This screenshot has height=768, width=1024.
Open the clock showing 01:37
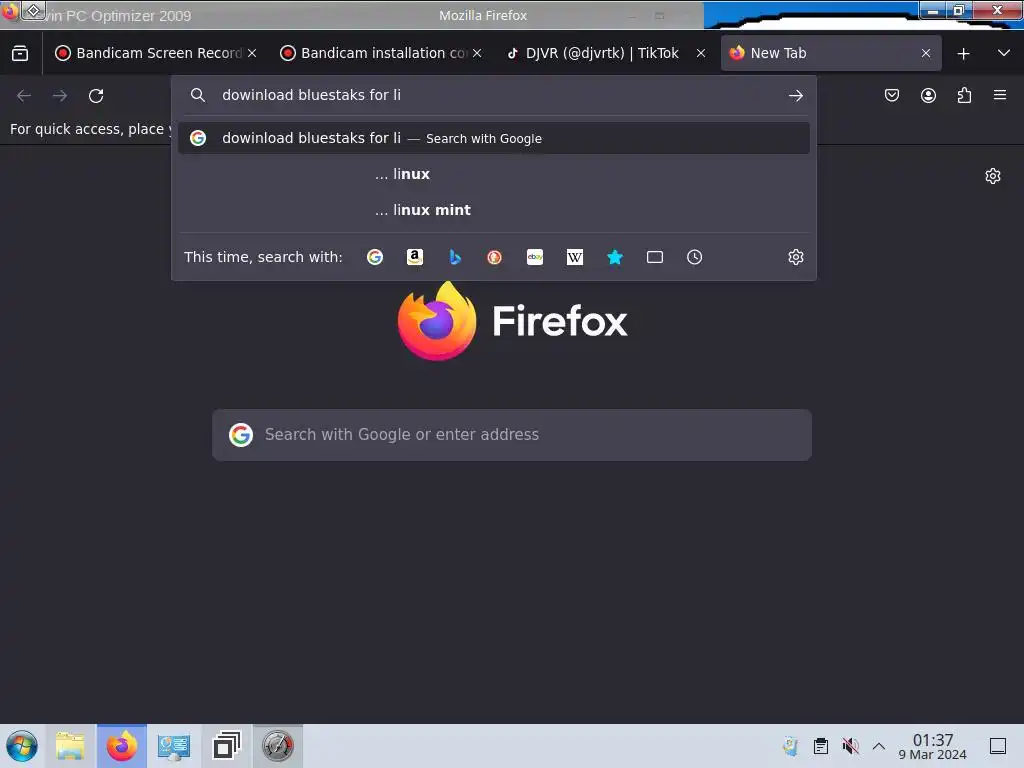pyautogui.click(x=933, y=746)
